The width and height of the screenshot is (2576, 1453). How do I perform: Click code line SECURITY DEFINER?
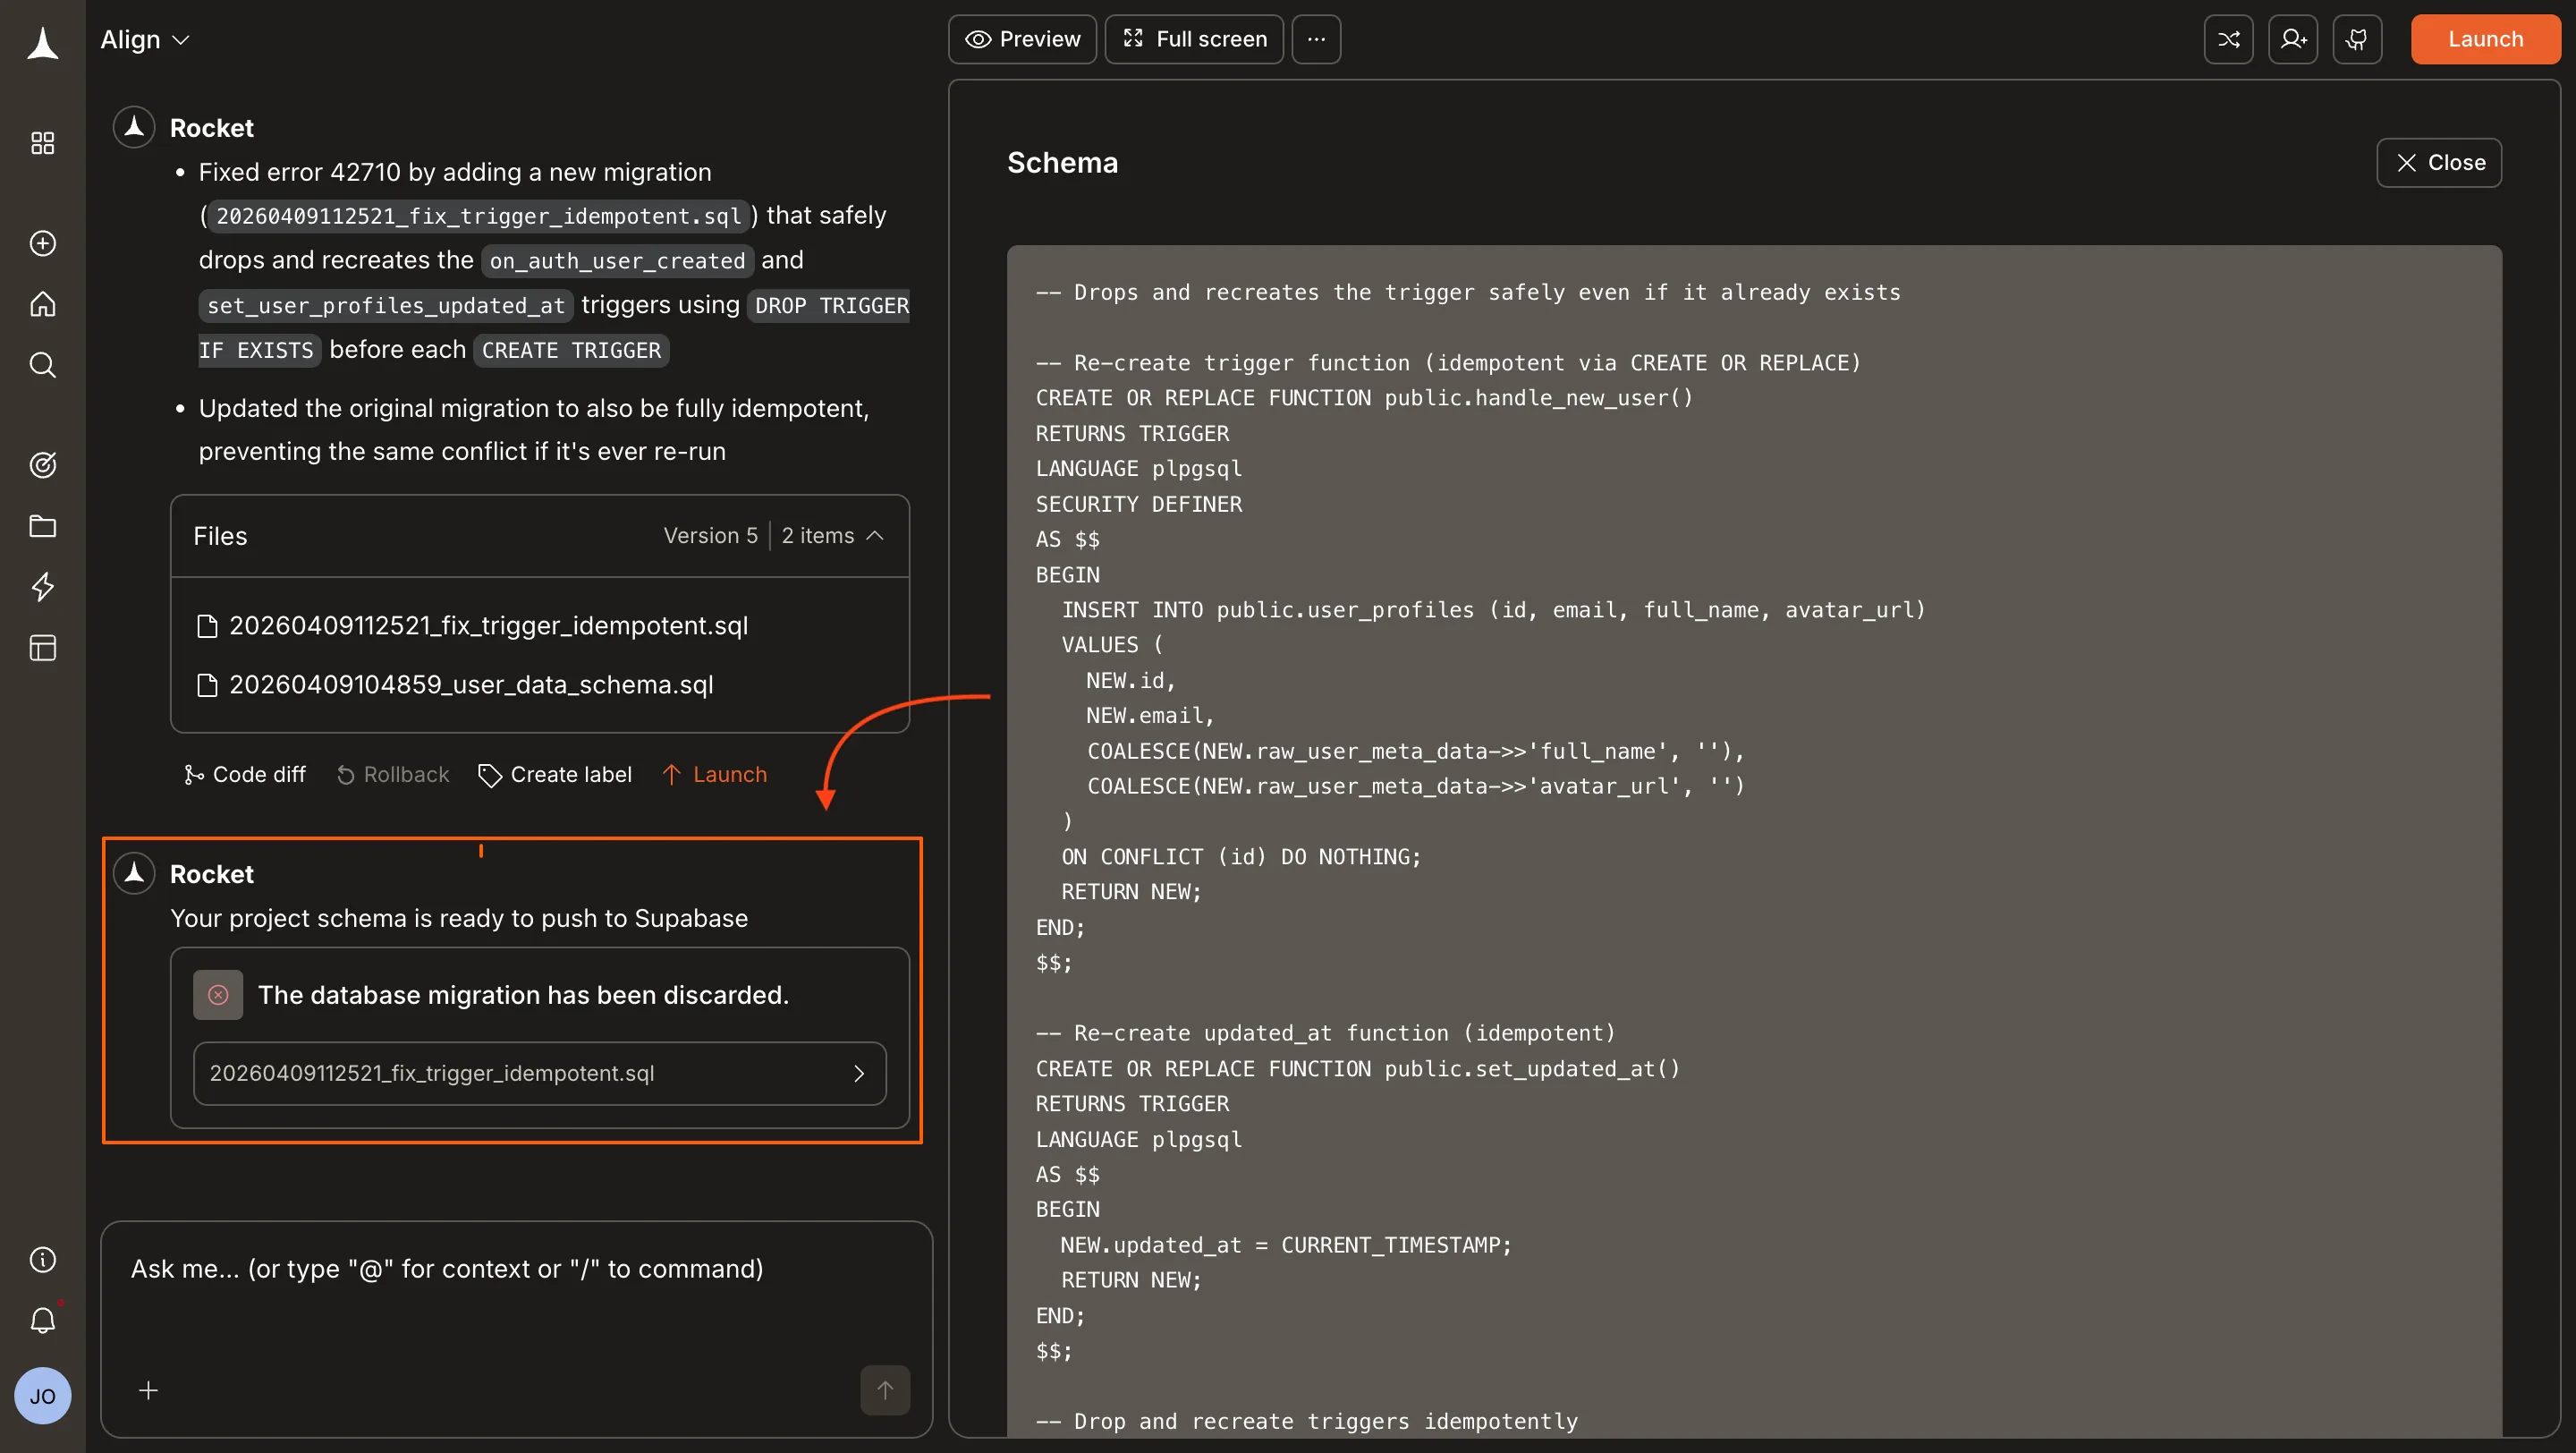[1139, 504]
